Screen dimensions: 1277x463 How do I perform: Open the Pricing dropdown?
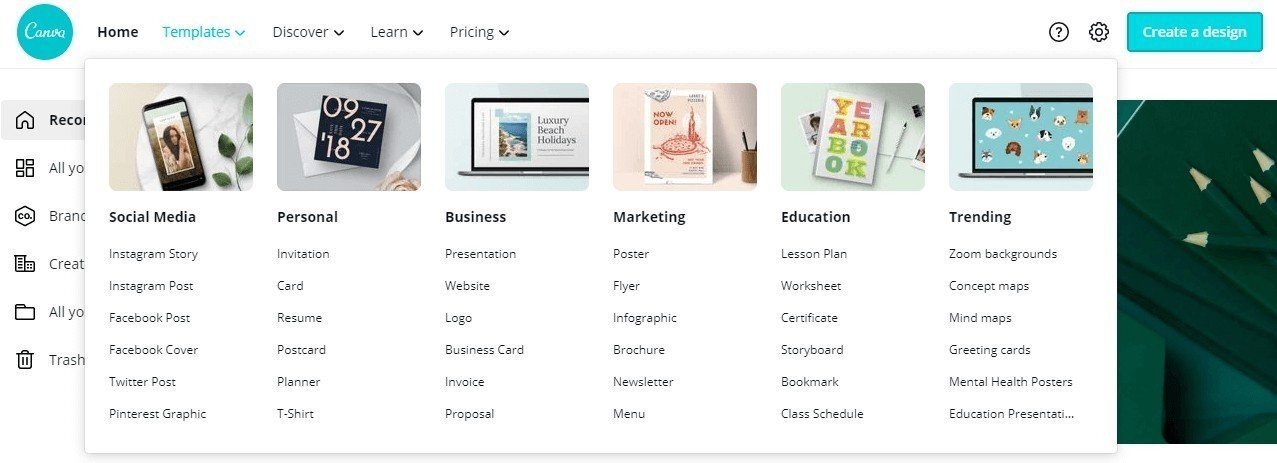click(479, 32)
